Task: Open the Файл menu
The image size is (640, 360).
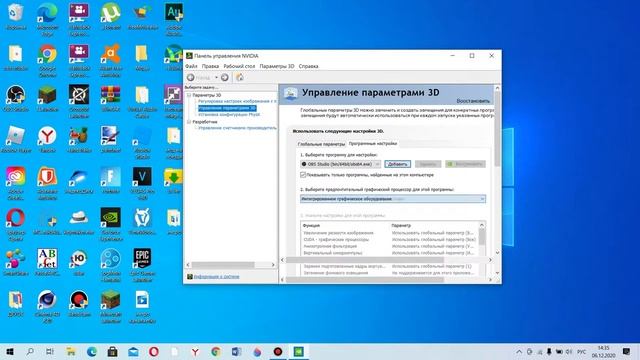Action: (191, 66)
